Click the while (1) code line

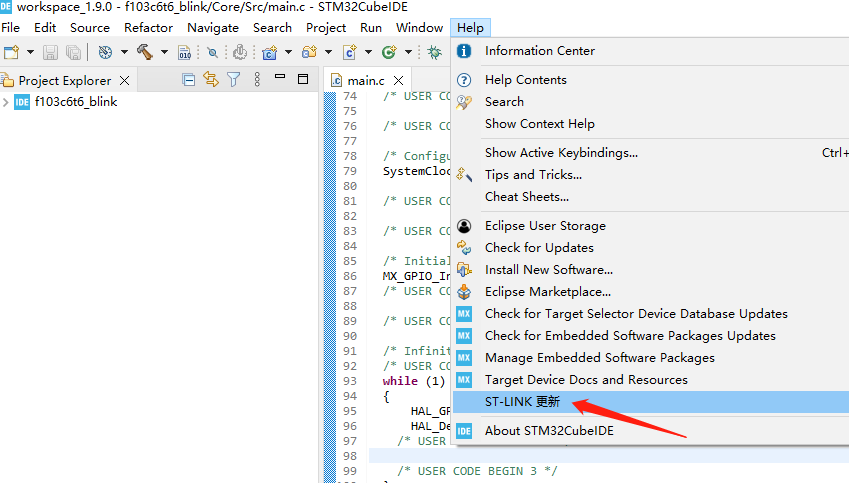tap(414, 381)
